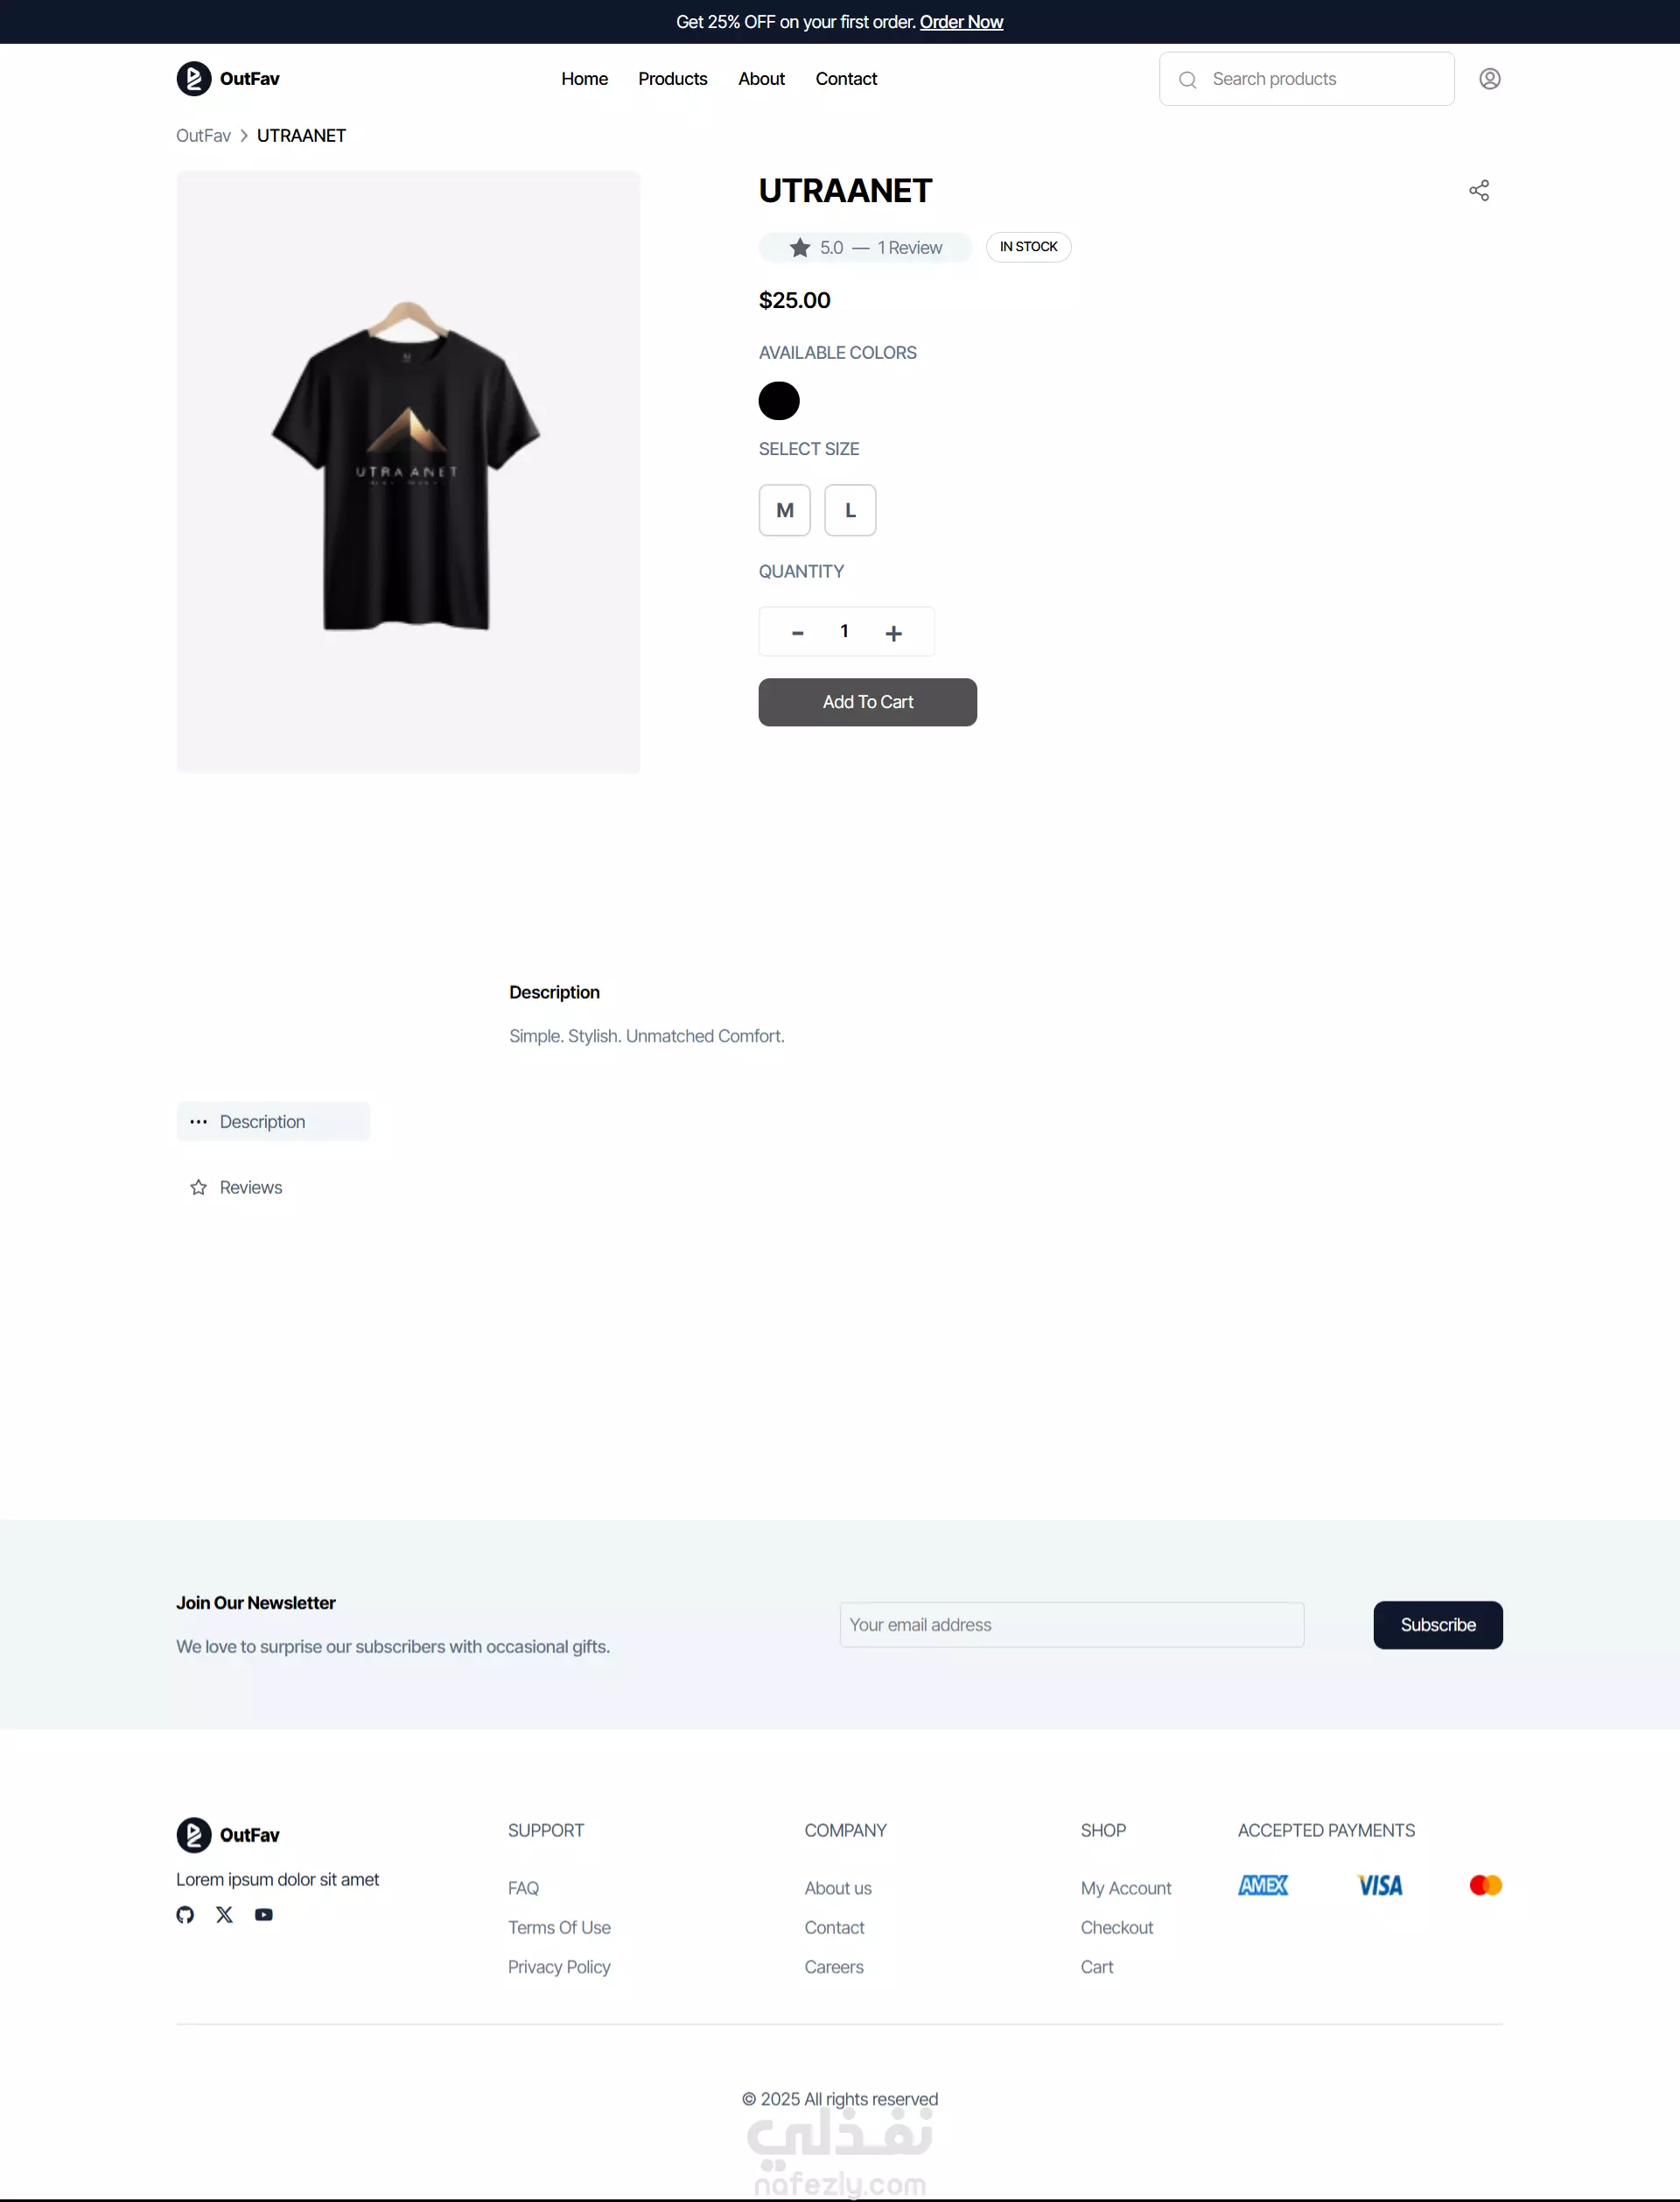Open the Products menu item
Viewport: 1680px width, 2202px height.
coord(672,79)
